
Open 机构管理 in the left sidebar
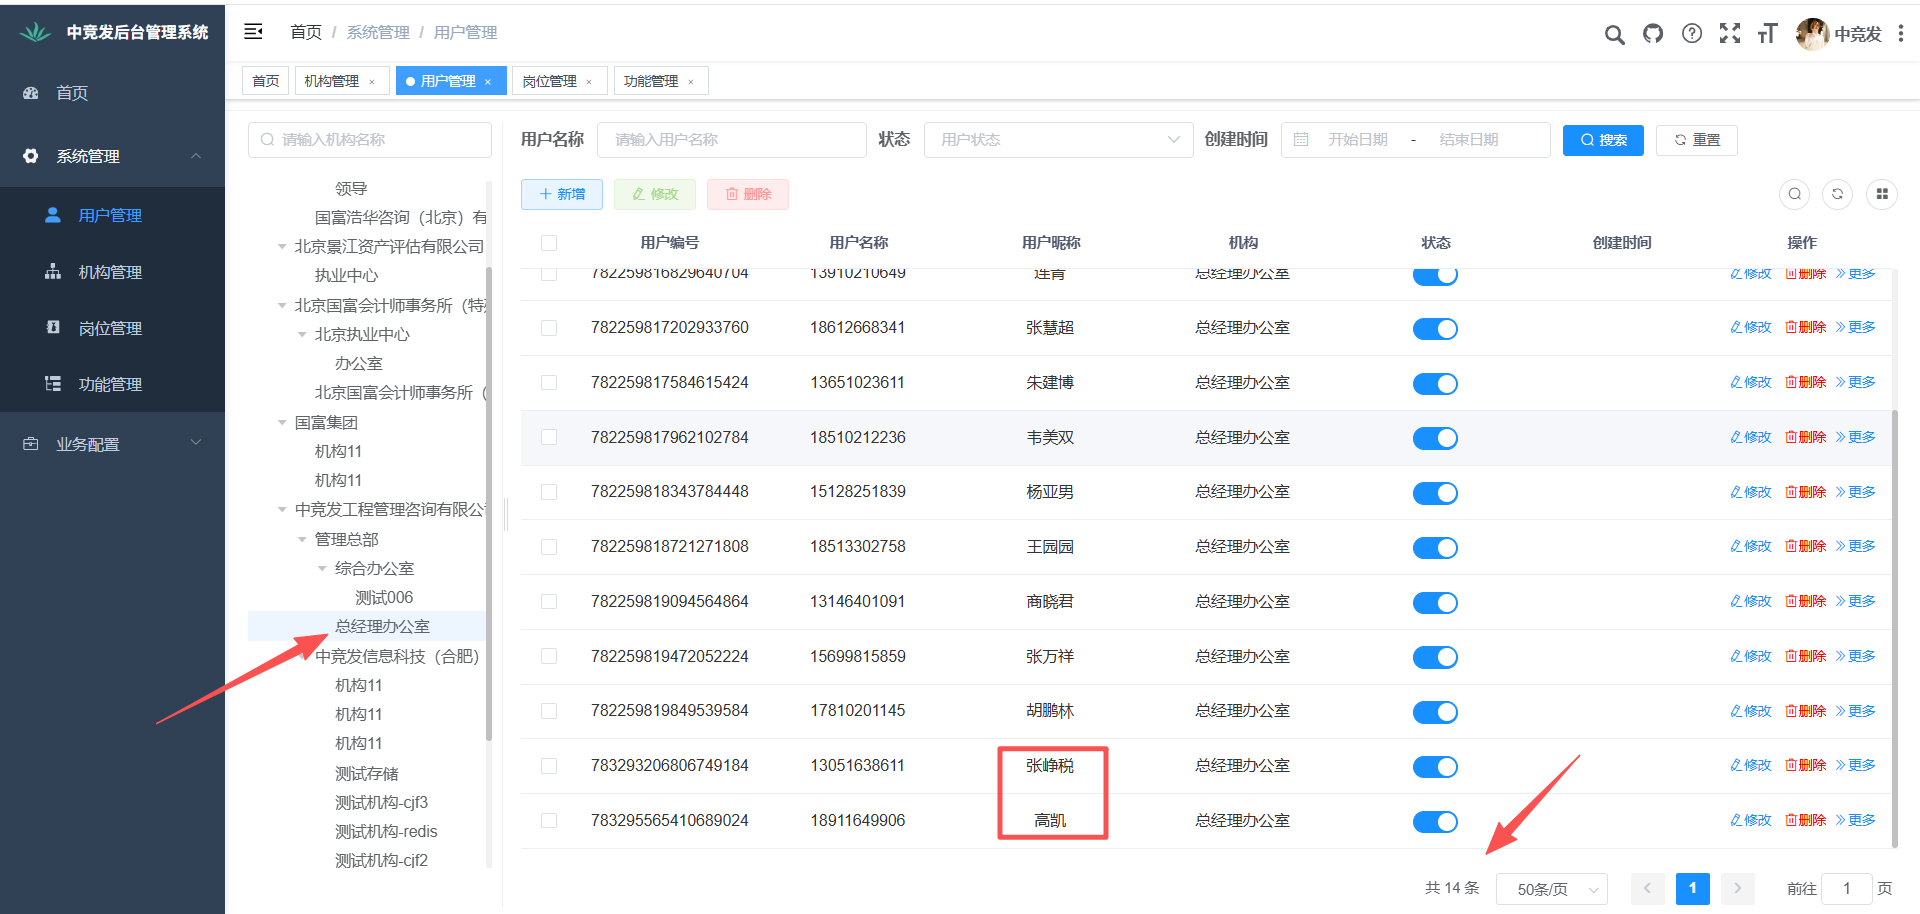point(110,272)
